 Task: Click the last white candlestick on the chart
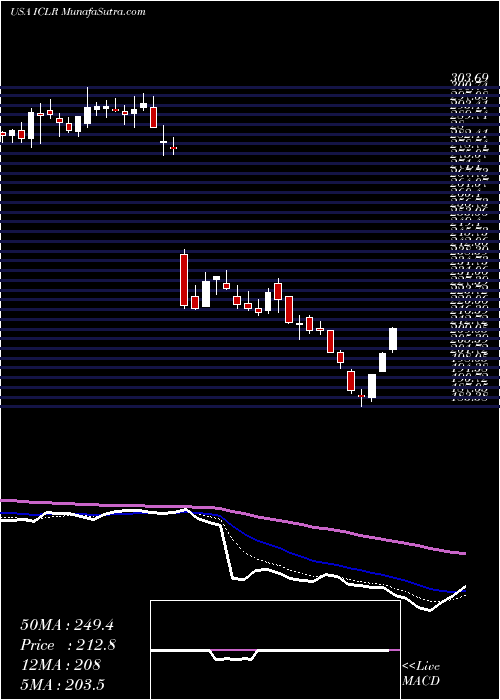[x=393, y=339]
